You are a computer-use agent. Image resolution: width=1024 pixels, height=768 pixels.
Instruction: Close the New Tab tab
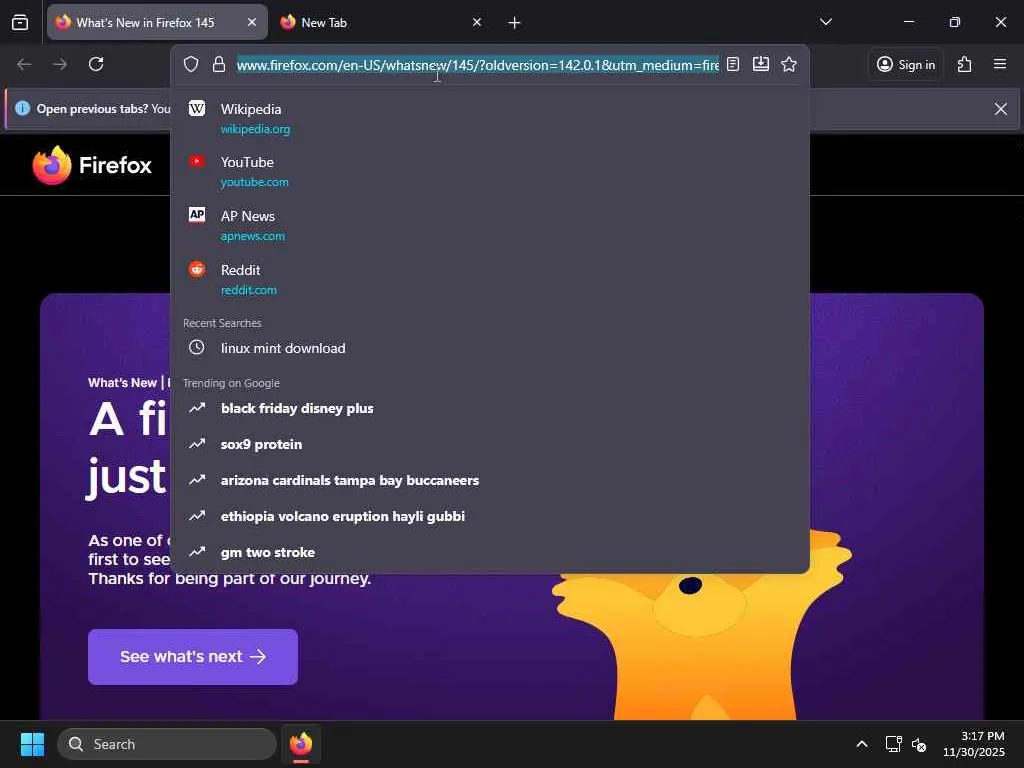[477, 23]
